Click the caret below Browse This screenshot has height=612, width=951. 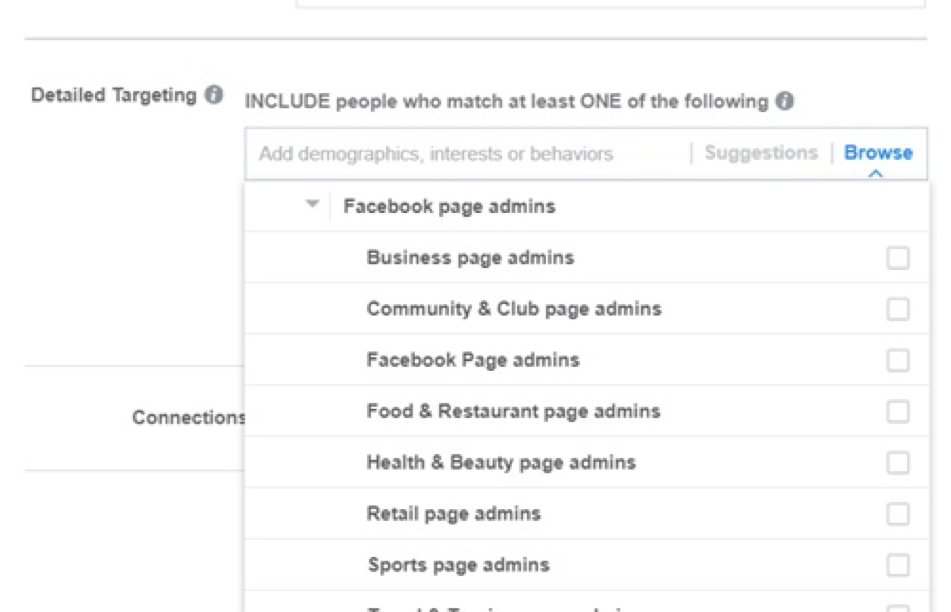click(875, 173)
